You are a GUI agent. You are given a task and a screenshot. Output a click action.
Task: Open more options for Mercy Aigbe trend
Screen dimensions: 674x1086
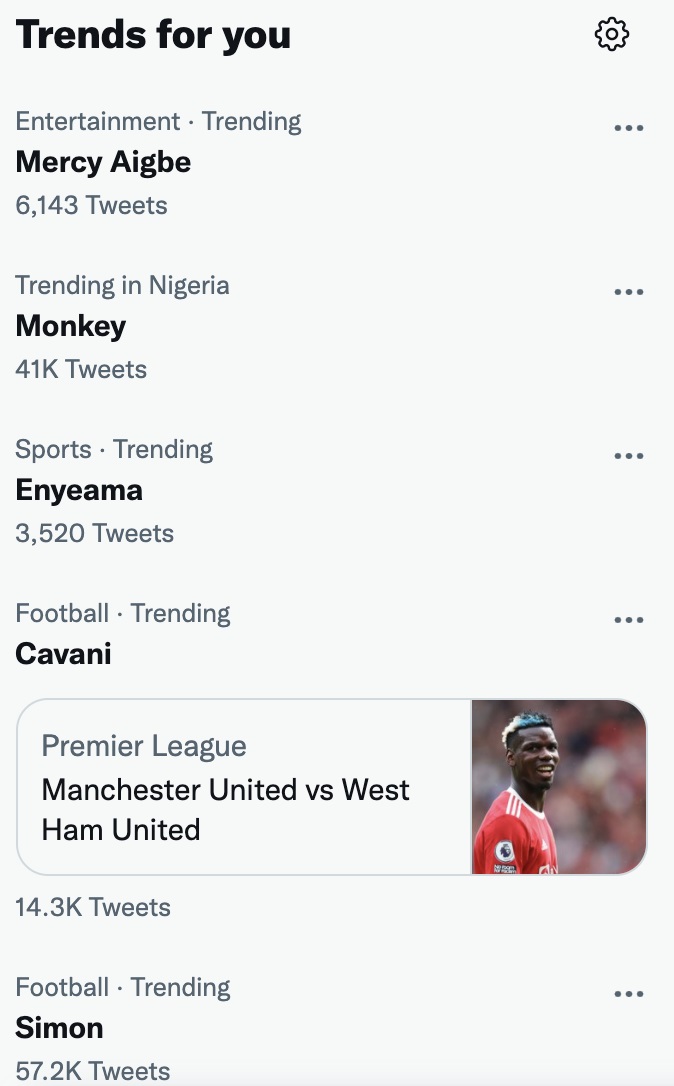coord(628,128)
